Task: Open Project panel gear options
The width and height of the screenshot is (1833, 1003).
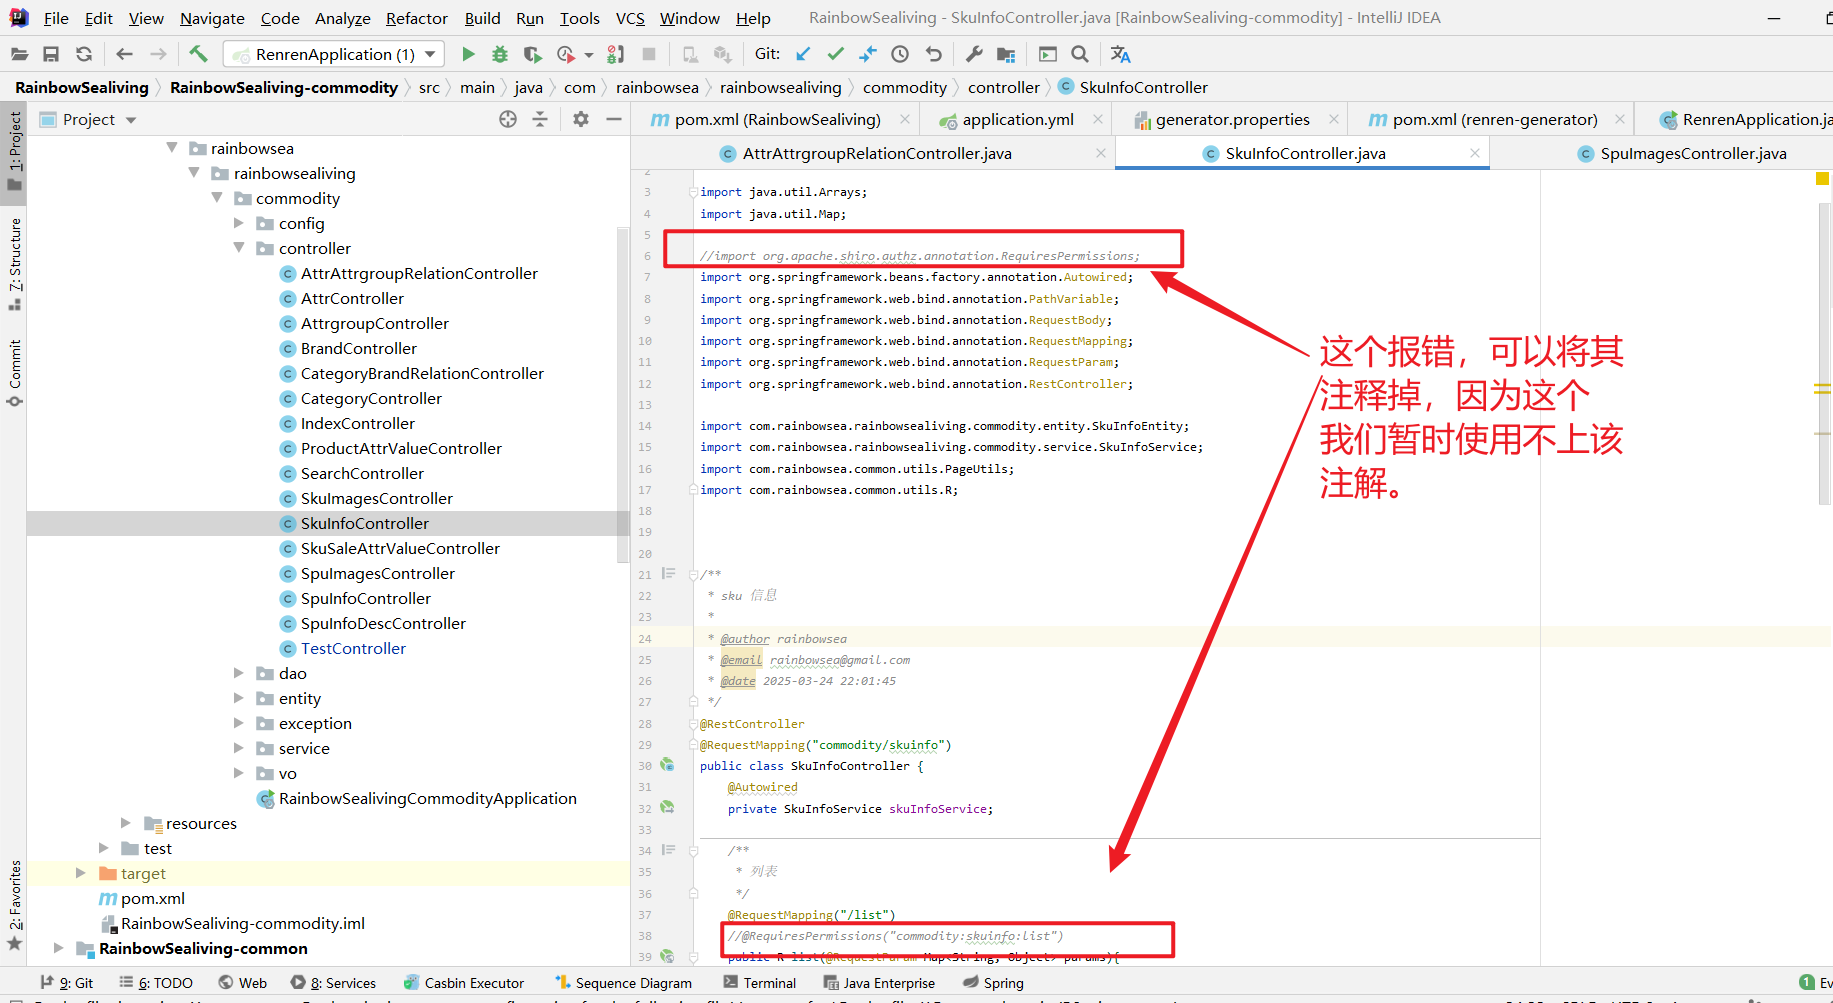Action: [581, 120]
